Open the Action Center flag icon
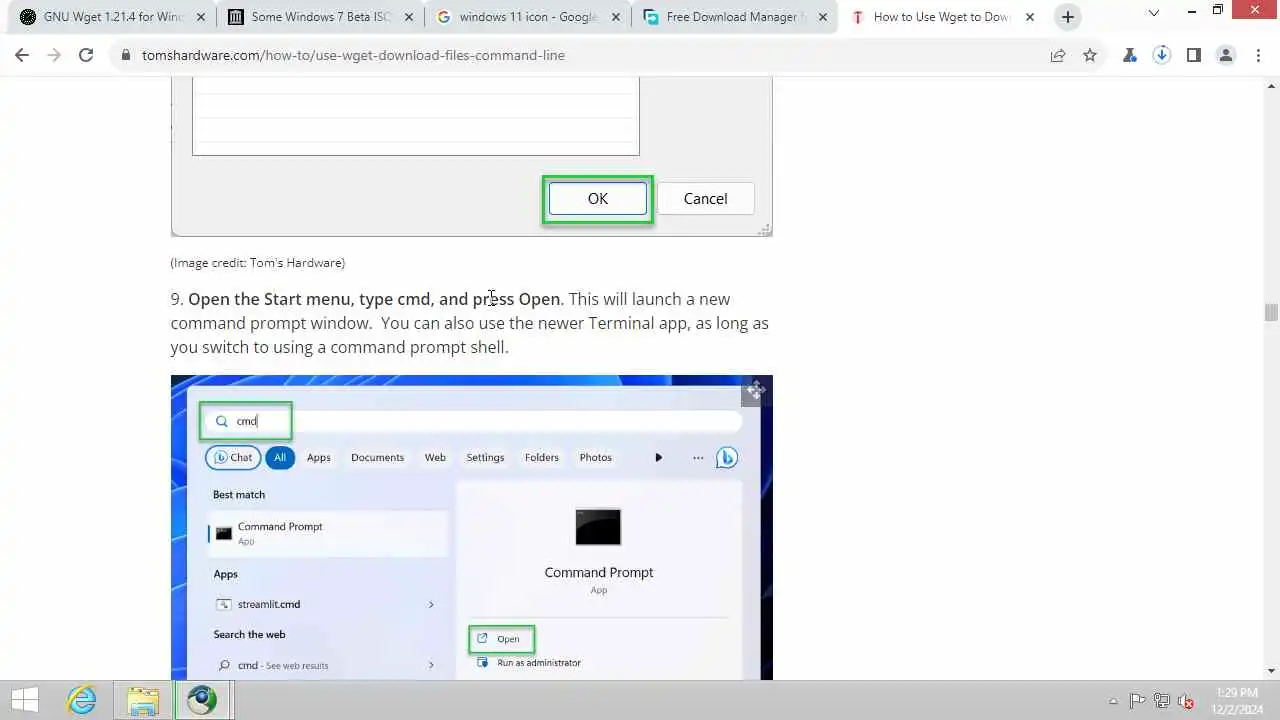This screenshot has height=720, width=1280. tap(1137, 701)
